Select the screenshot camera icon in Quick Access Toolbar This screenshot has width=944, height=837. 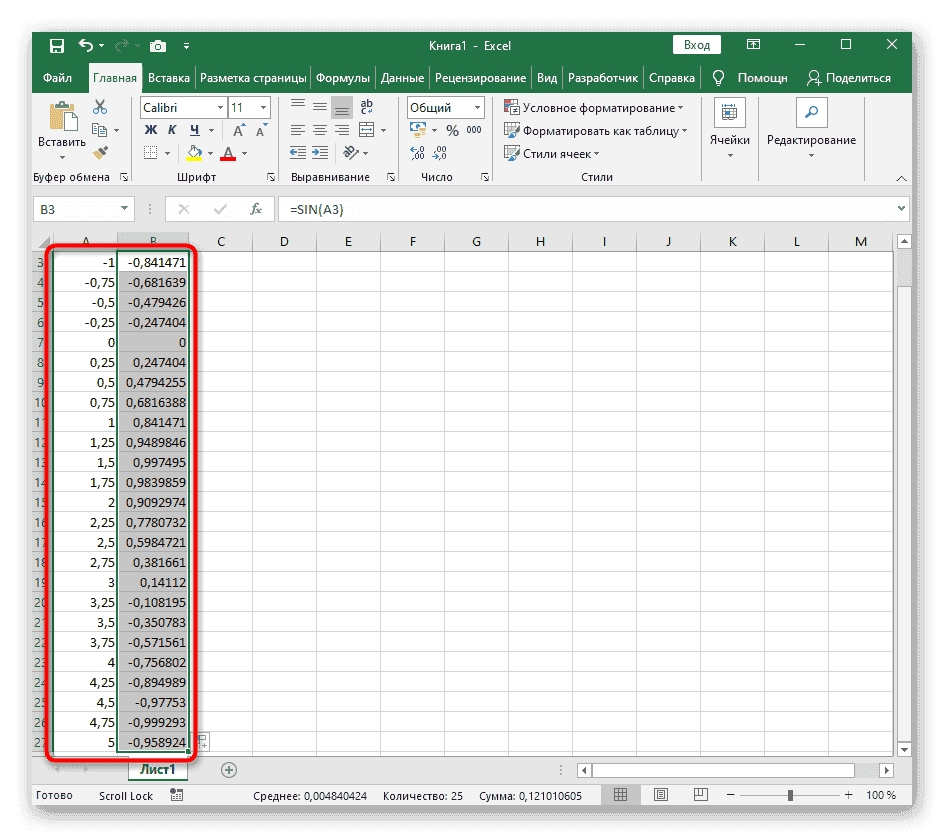click(x=158, y=46)
